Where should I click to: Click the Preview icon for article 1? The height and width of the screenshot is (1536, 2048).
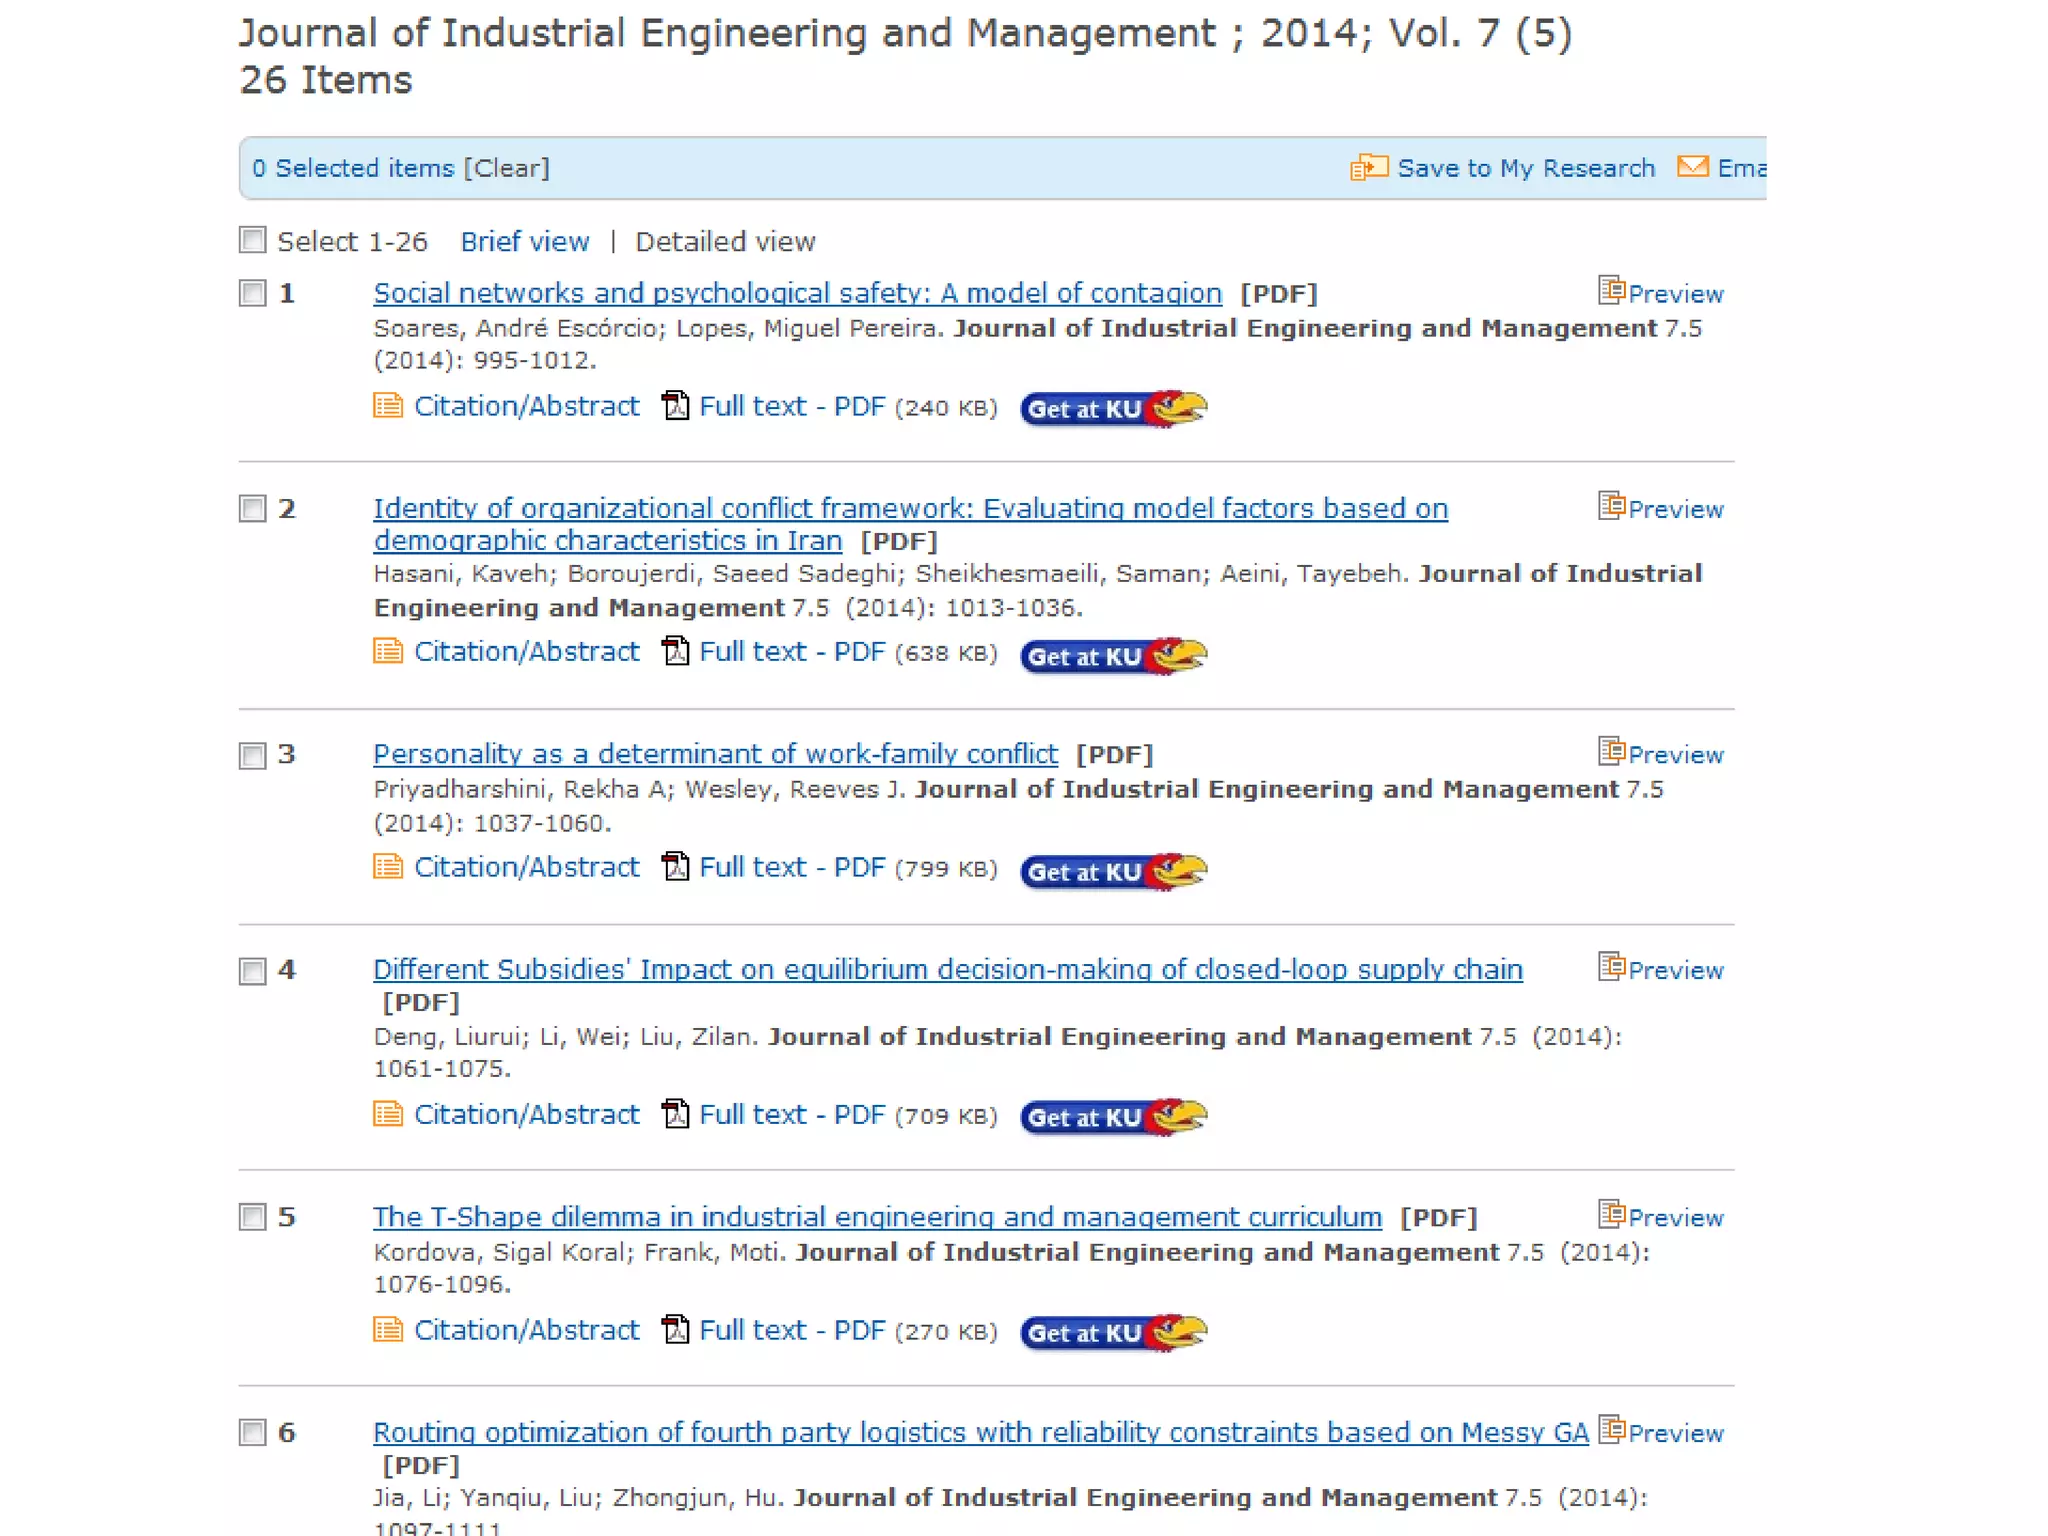tap(1610, 291)
